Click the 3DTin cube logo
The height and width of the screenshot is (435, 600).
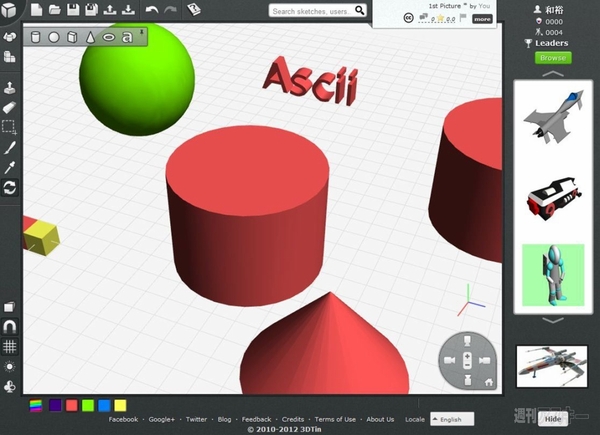pos(8,10)
